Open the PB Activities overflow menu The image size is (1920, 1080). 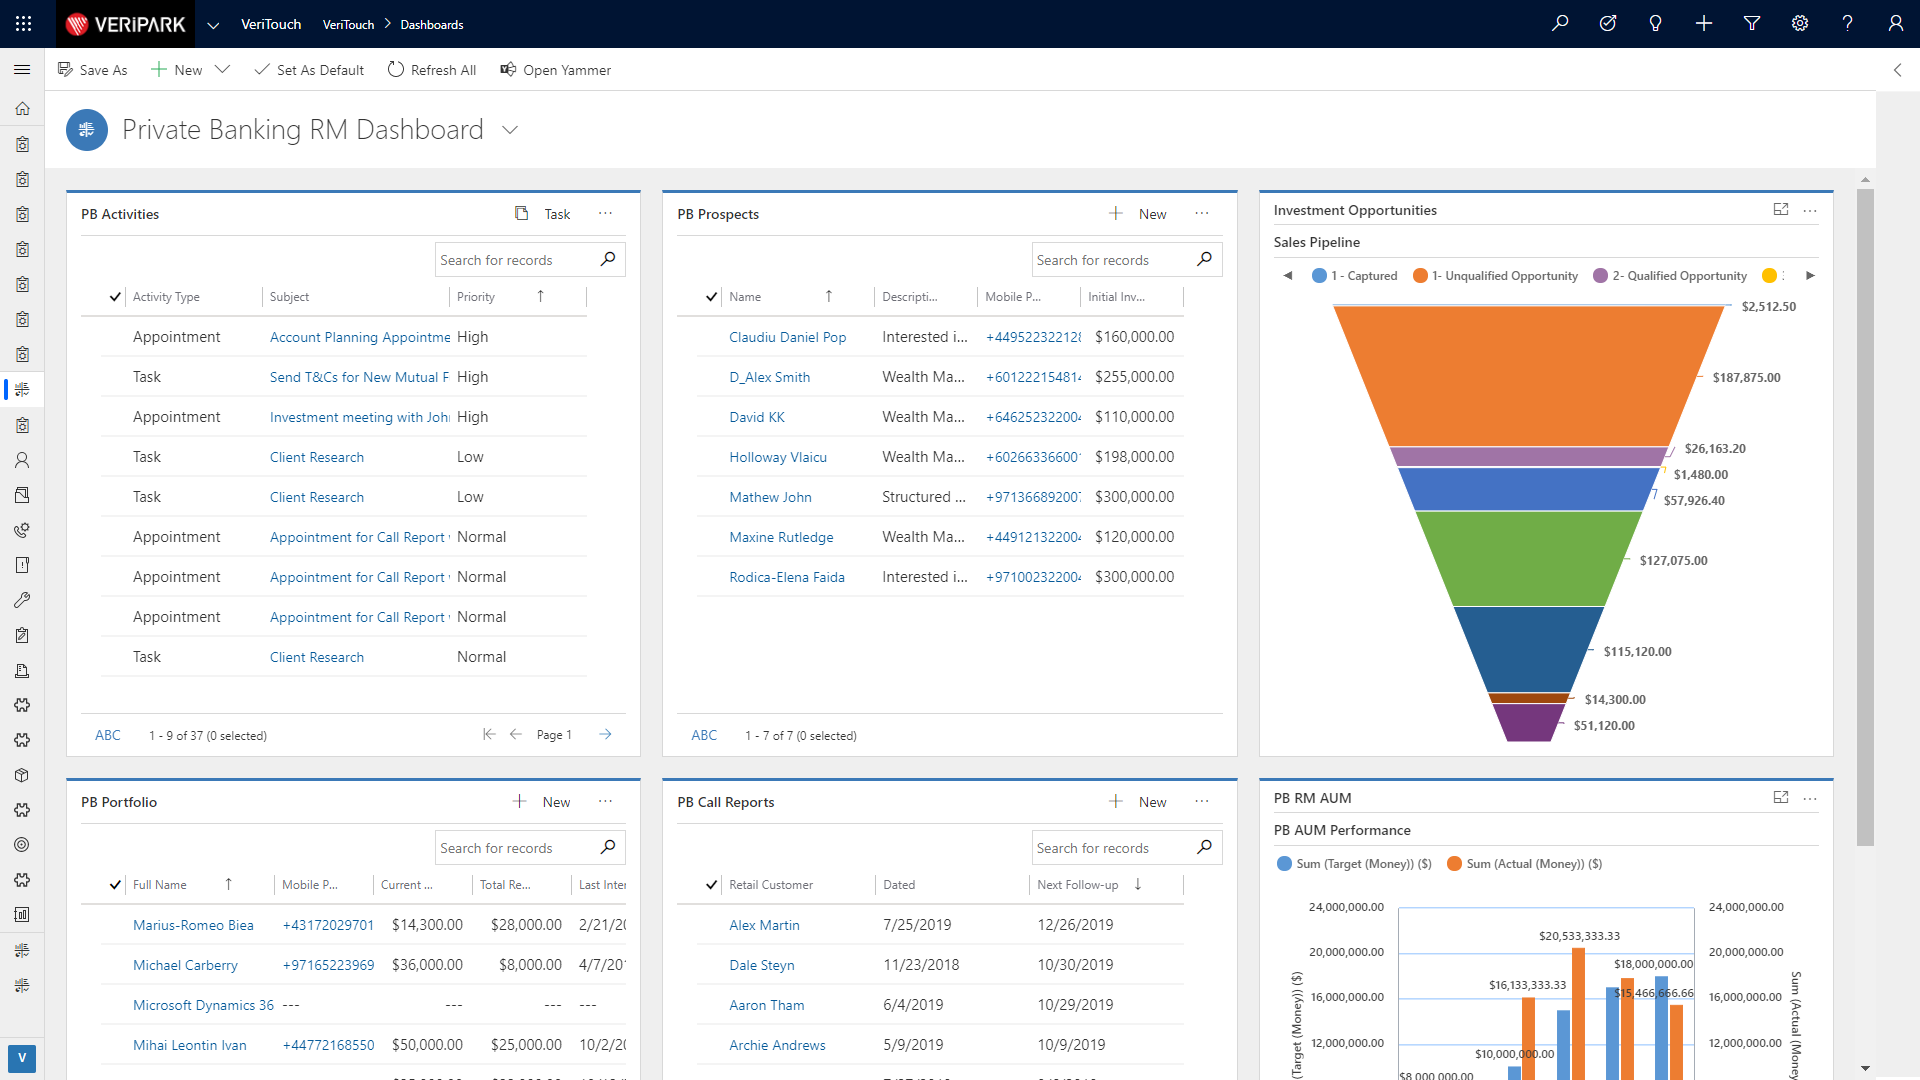605,214
